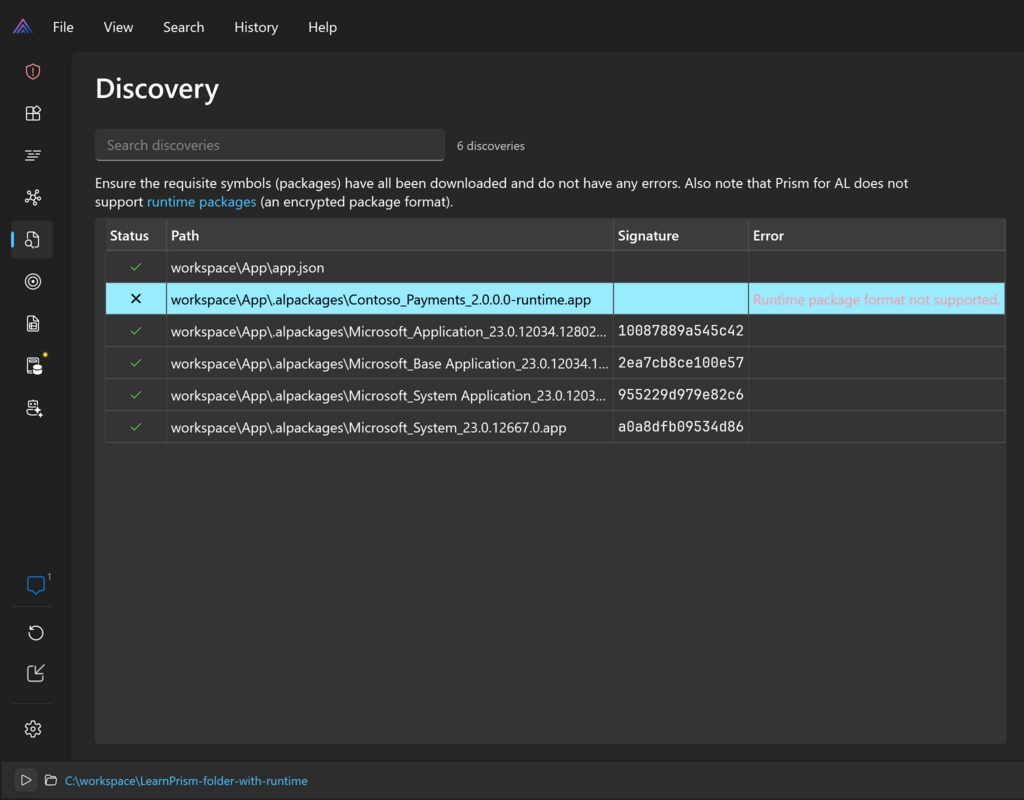Click the checkmark status for app.json row
Screen dimensions: 1024x800
coord(136,266)
